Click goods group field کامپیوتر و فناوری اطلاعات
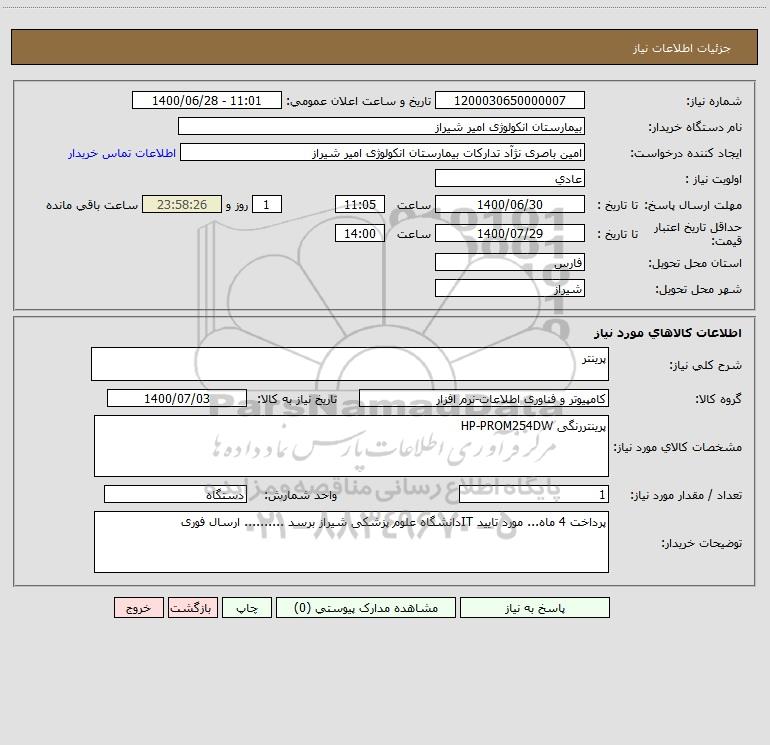770x745 pixels. click(484, 398)
